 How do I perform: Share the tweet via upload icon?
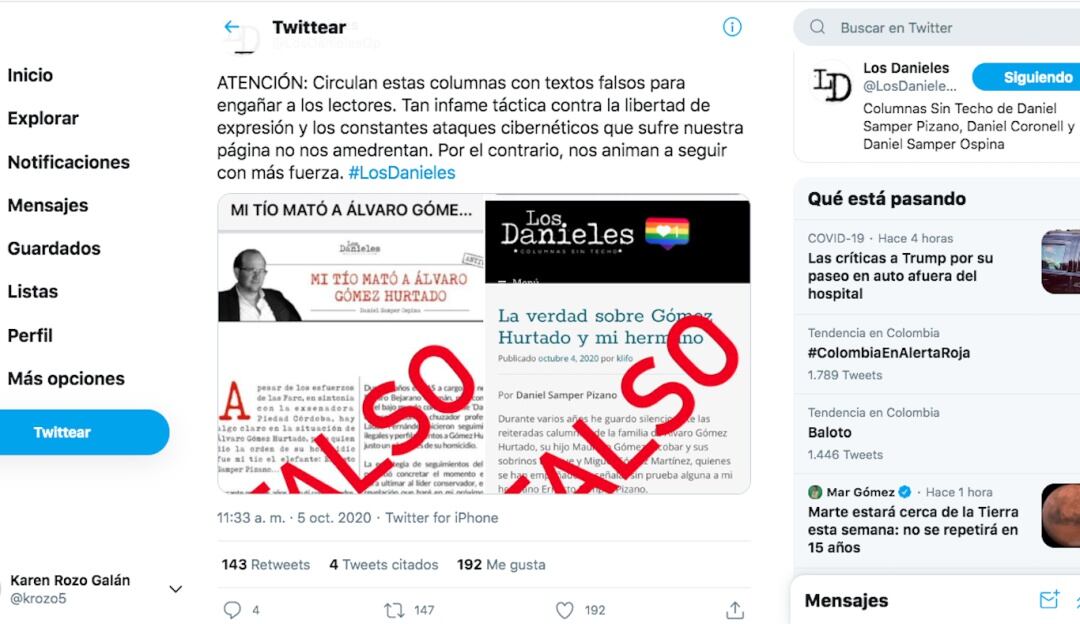(x=735, y=610)
